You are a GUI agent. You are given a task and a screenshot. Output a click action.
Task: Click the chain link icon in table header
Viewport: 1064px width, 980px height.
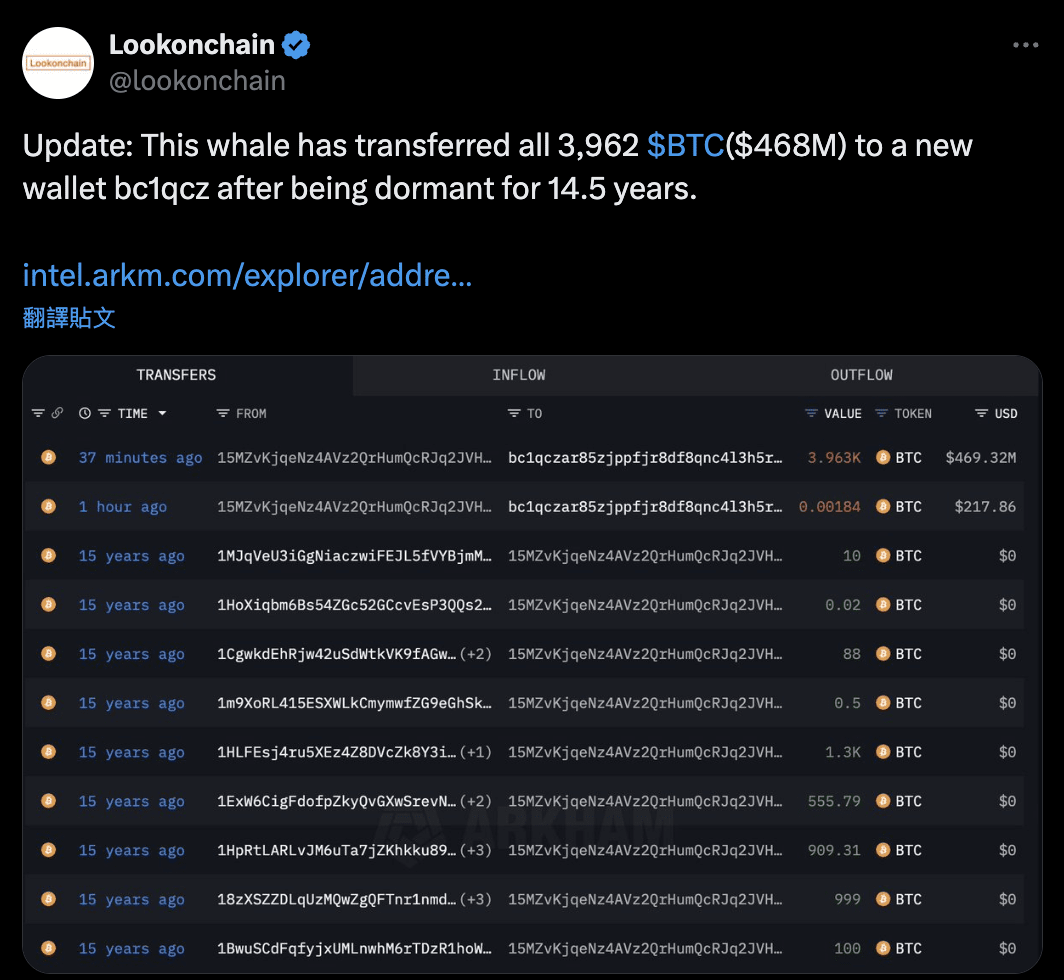coord(58,413)
